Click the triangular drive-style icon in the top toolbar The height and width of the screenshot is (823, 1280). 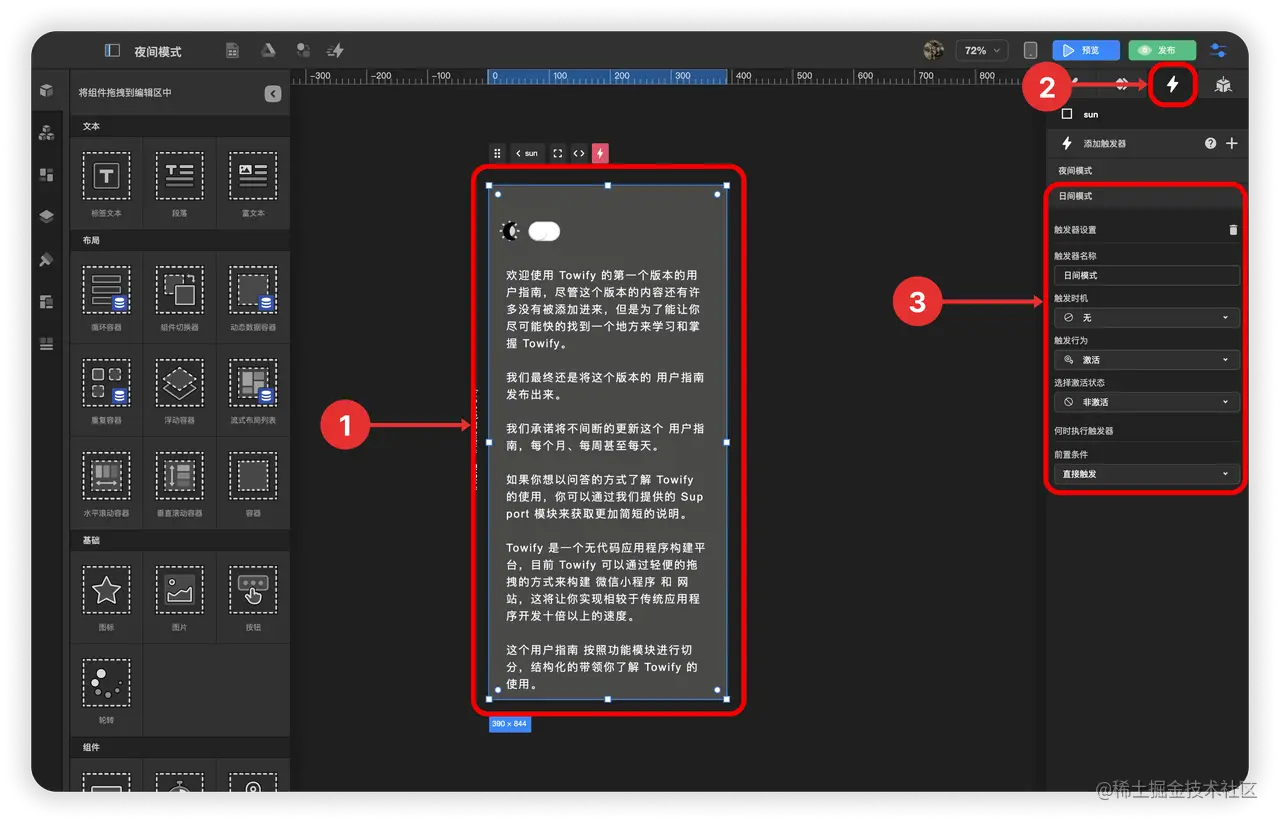[268, 50]
